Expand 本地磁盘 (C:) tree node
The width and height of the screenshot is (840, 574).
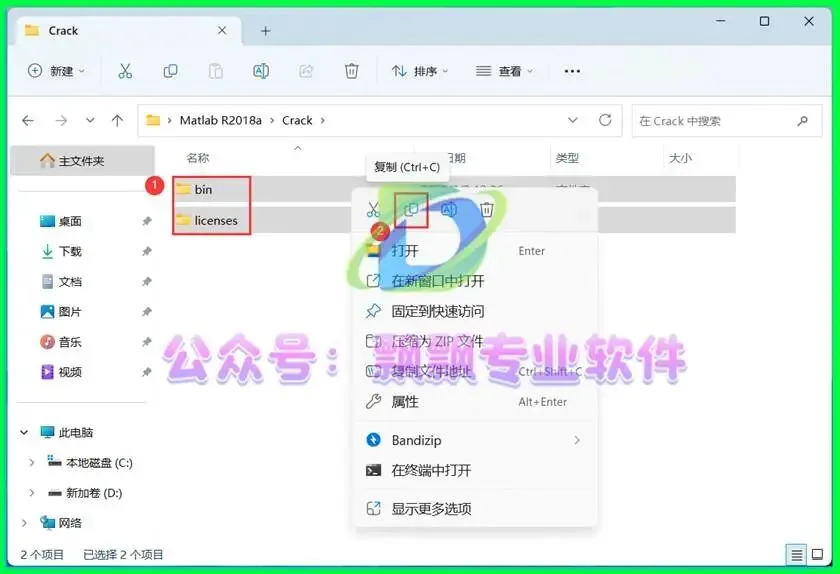[x=32, y=462]
